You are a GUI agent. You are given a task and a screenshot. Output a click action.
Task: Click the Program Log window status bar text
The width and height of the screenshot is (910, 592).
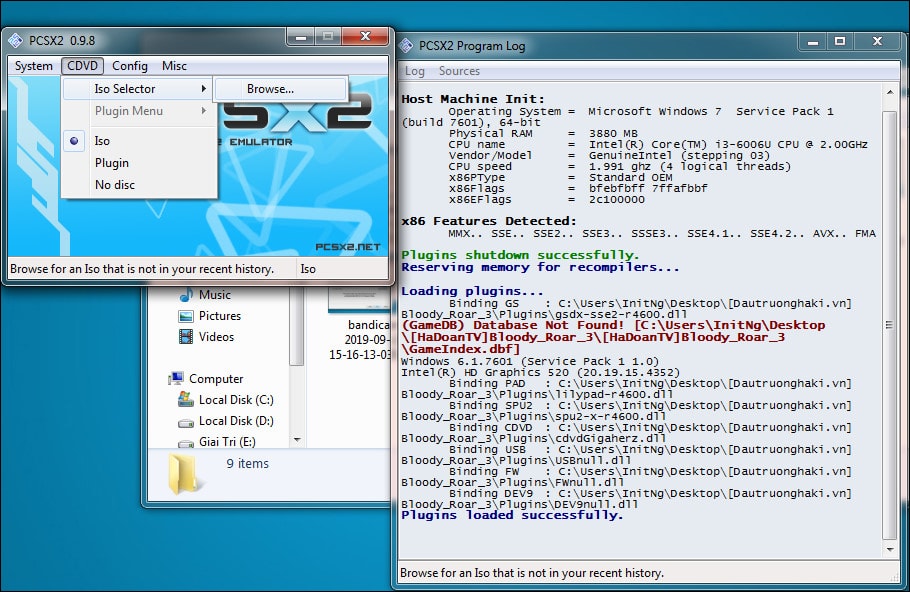tap(532, 573)
